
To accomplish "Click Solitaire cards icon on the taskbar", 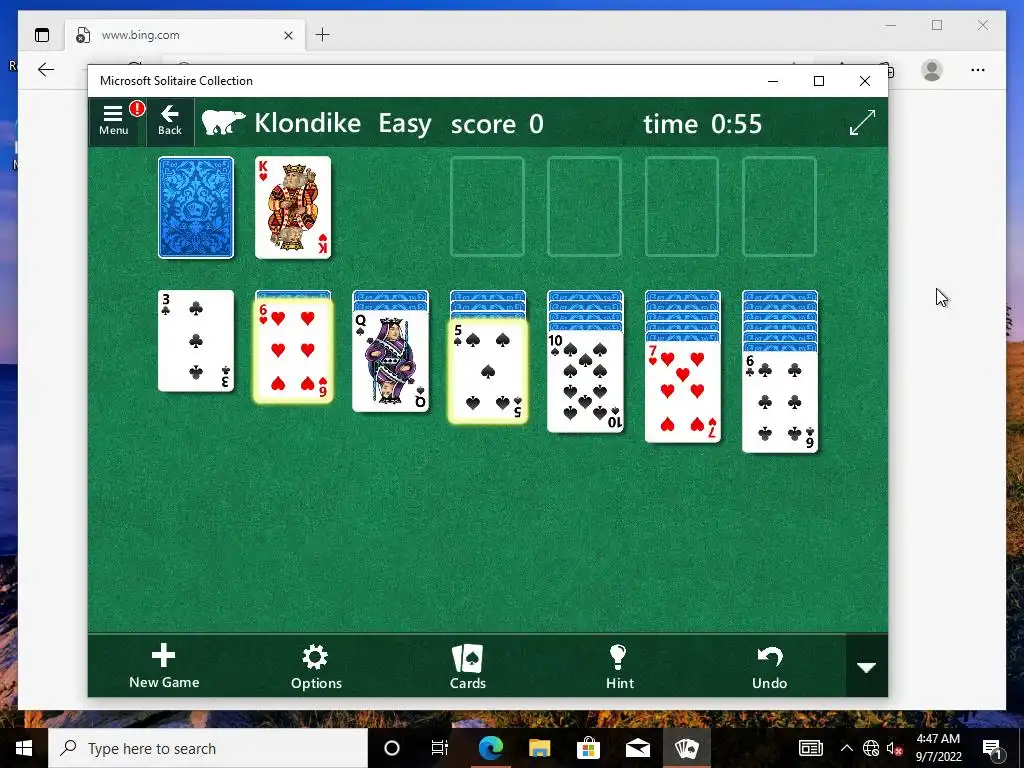I will (686, 748).
